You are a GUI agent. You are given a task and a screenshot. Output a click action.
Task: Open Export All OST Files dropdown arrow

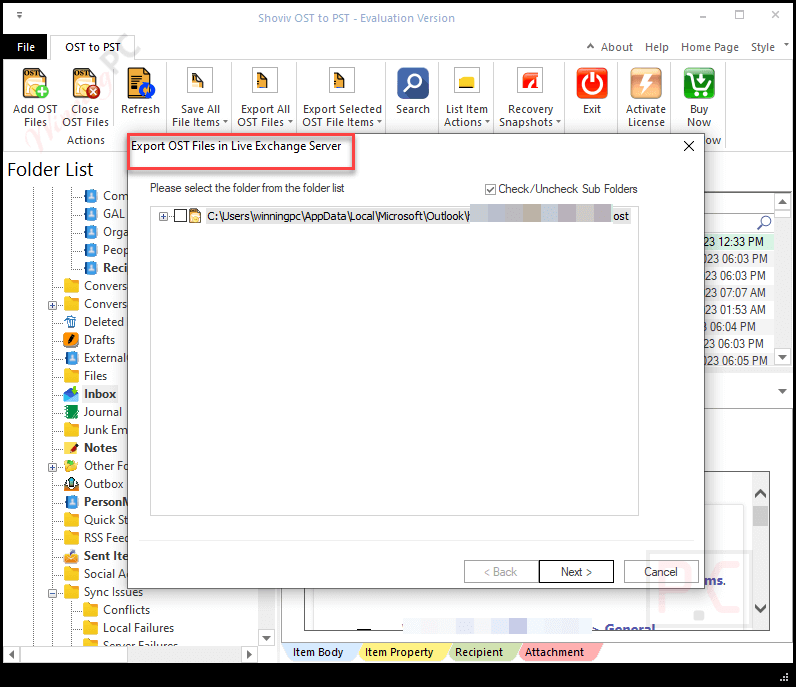point(290,122)
